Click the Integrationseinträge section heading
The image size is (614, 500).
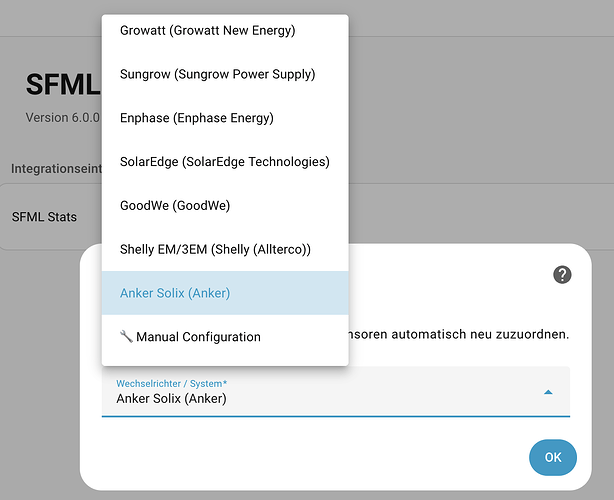pos(56,168)
